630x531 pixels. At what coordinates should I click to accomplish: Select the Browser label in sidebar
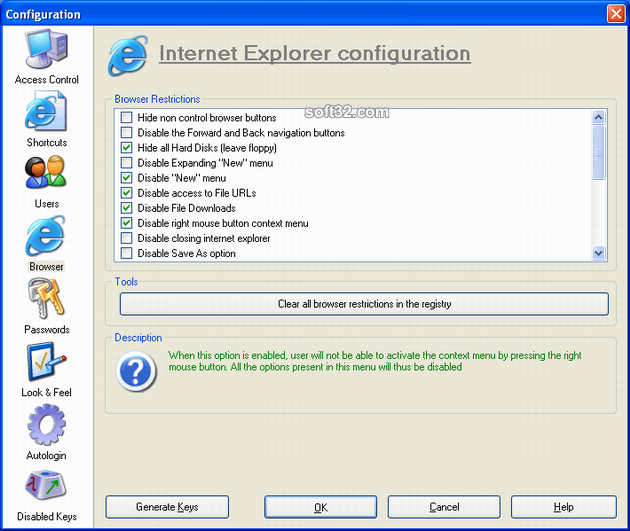tap(46, 266)
